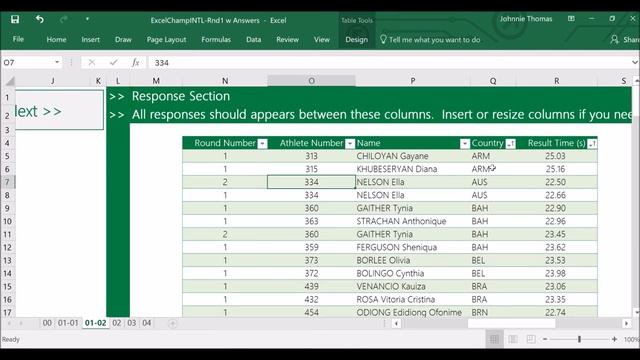Open the Data ribbon tab
The image size is (640, 360).
(x=253, y=40)
